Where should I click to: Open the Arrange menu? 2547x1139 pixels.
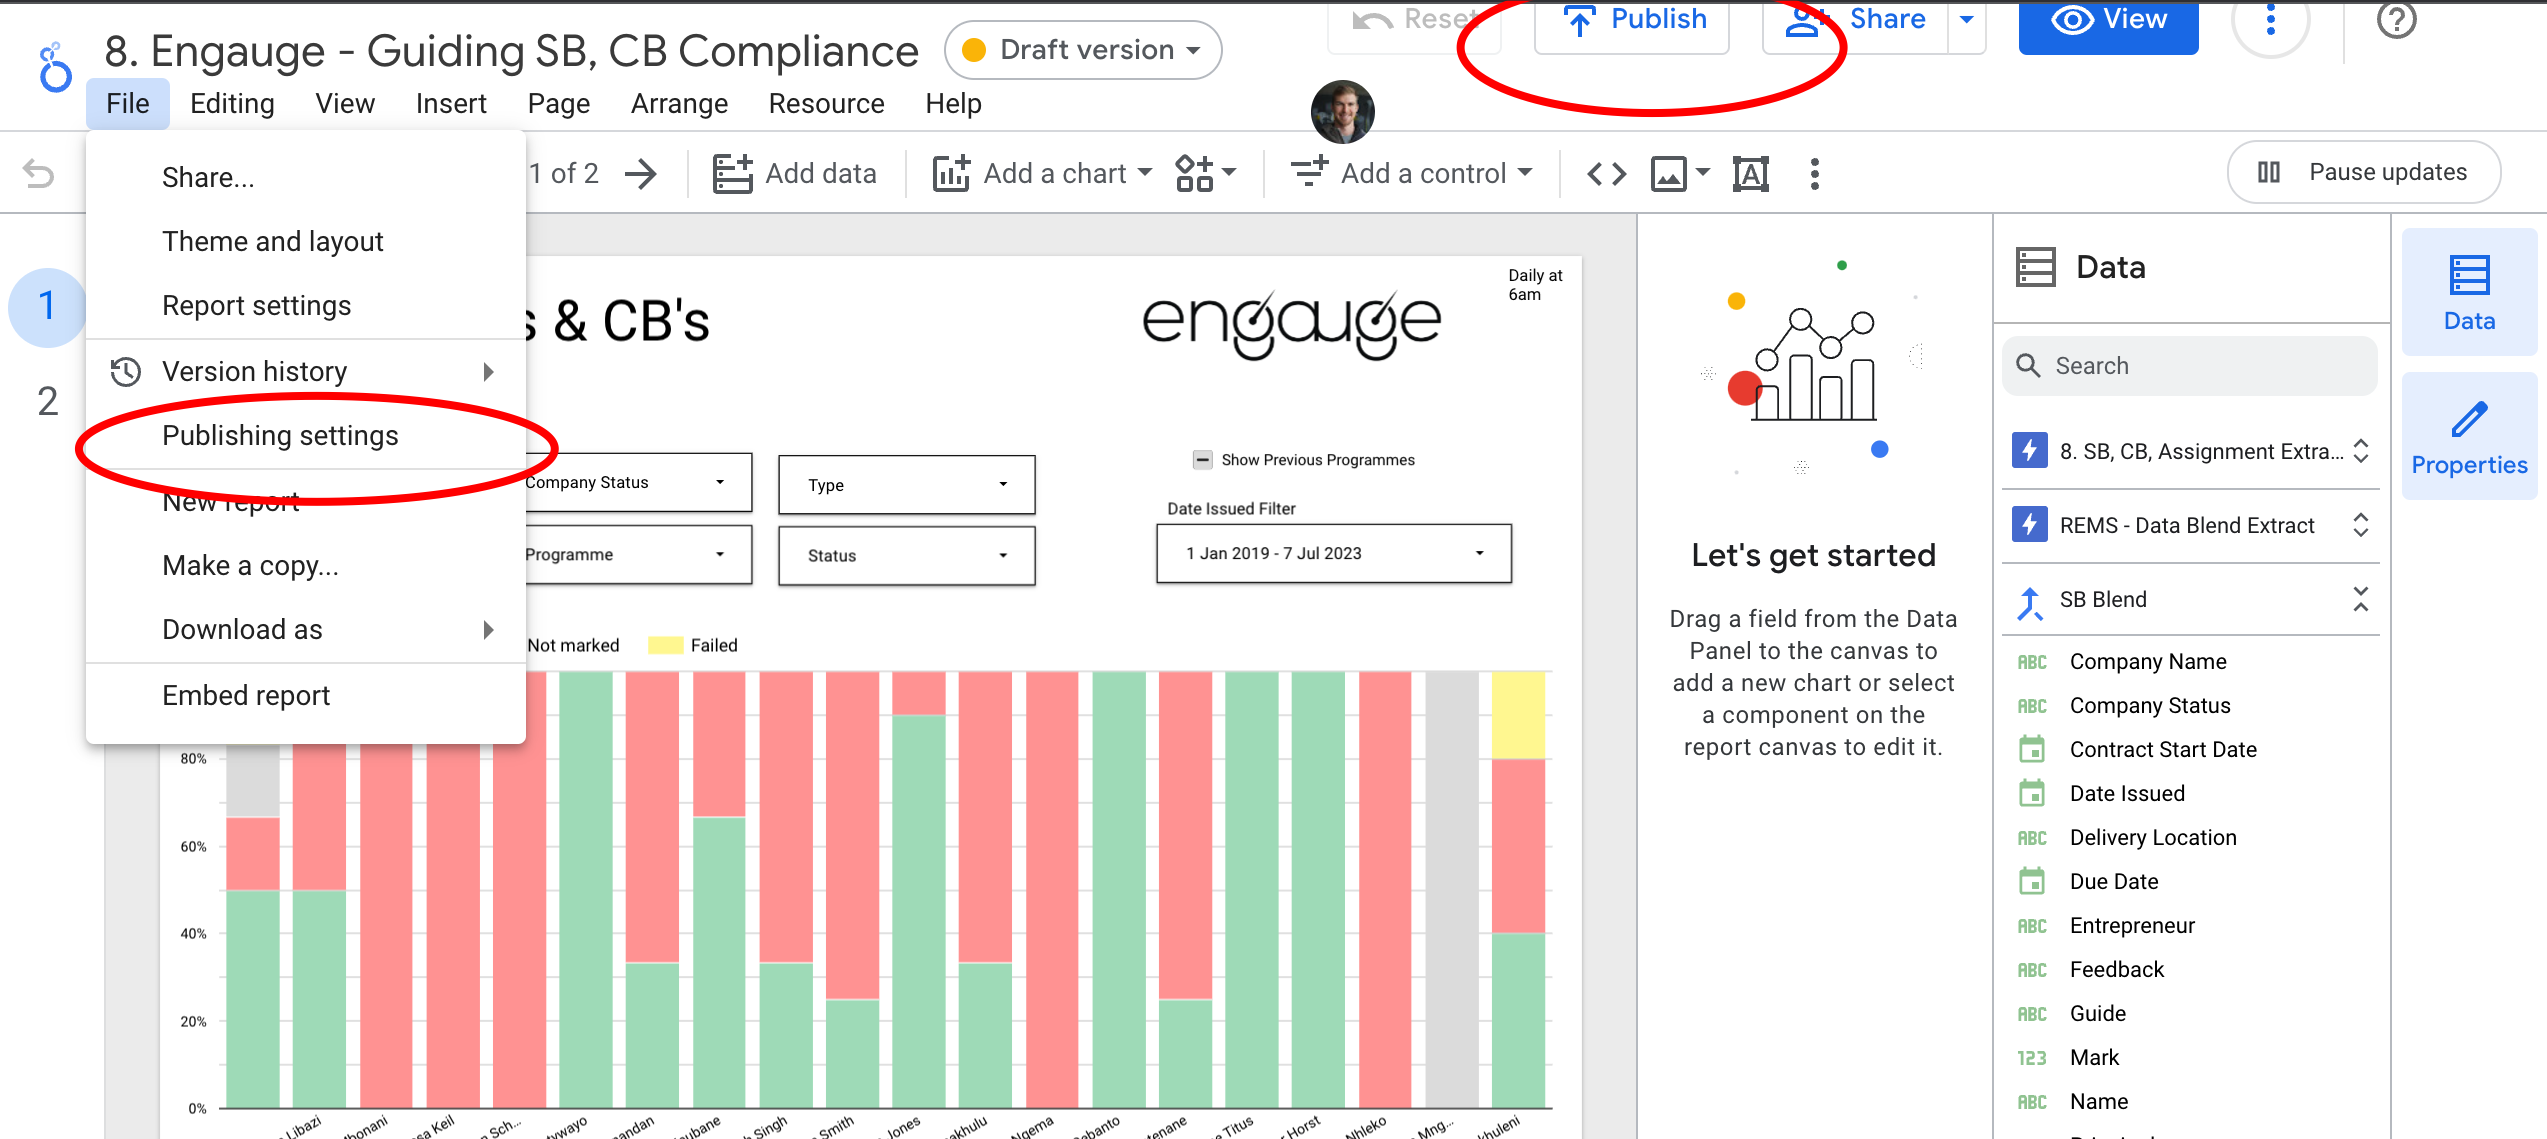(679, 104)
